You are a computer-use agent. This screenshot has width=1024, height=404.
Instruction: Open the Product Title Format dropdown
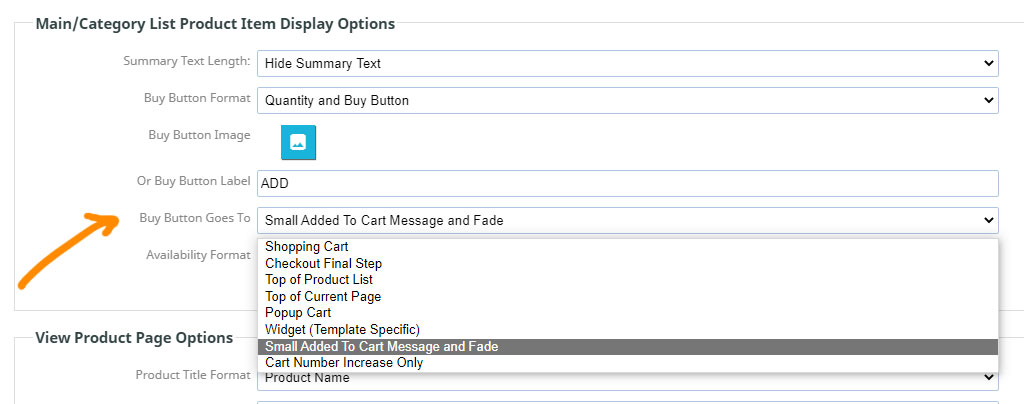tap(628, 378)
